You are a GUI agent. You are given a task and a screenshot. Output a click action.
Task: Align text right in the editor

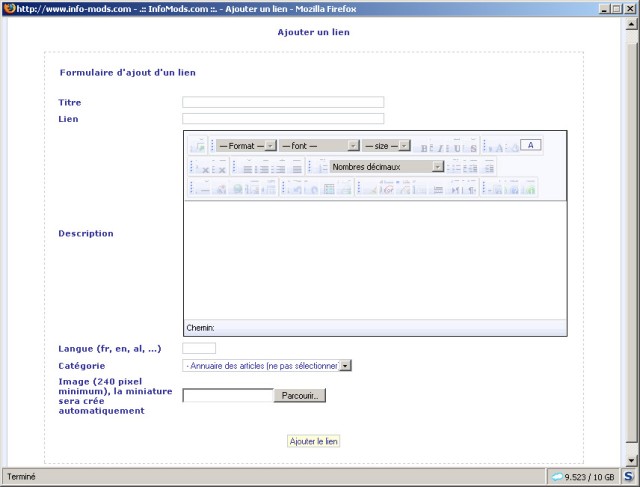[280, 169]
